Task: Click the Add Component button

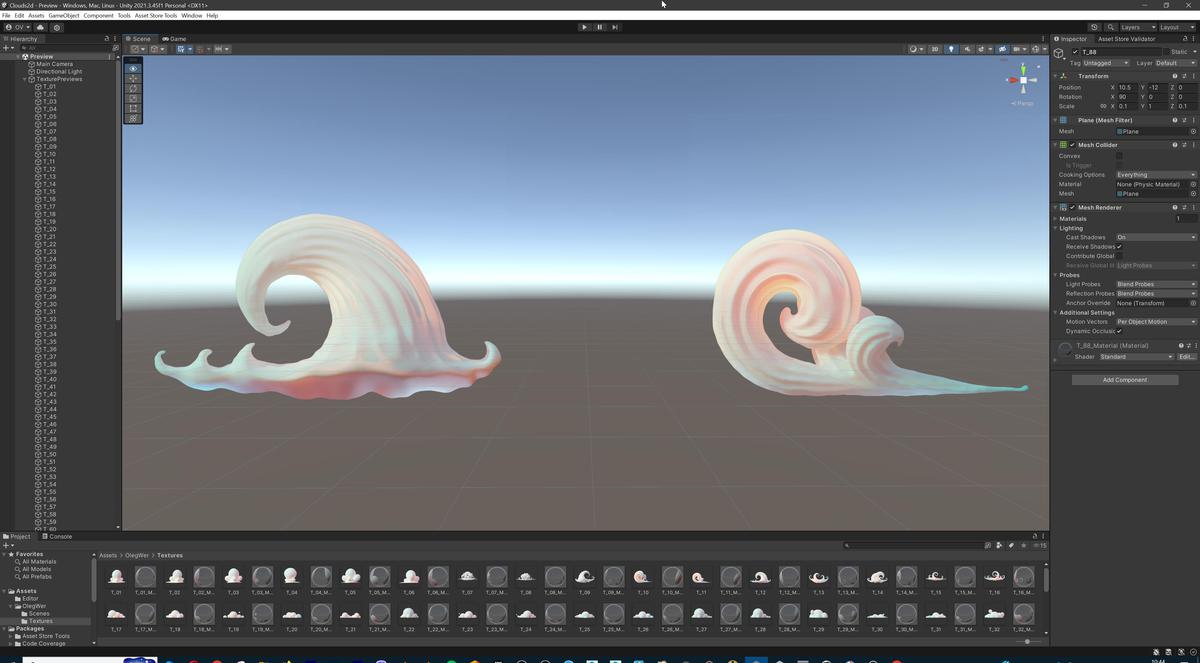Action: pos(1124,380)
